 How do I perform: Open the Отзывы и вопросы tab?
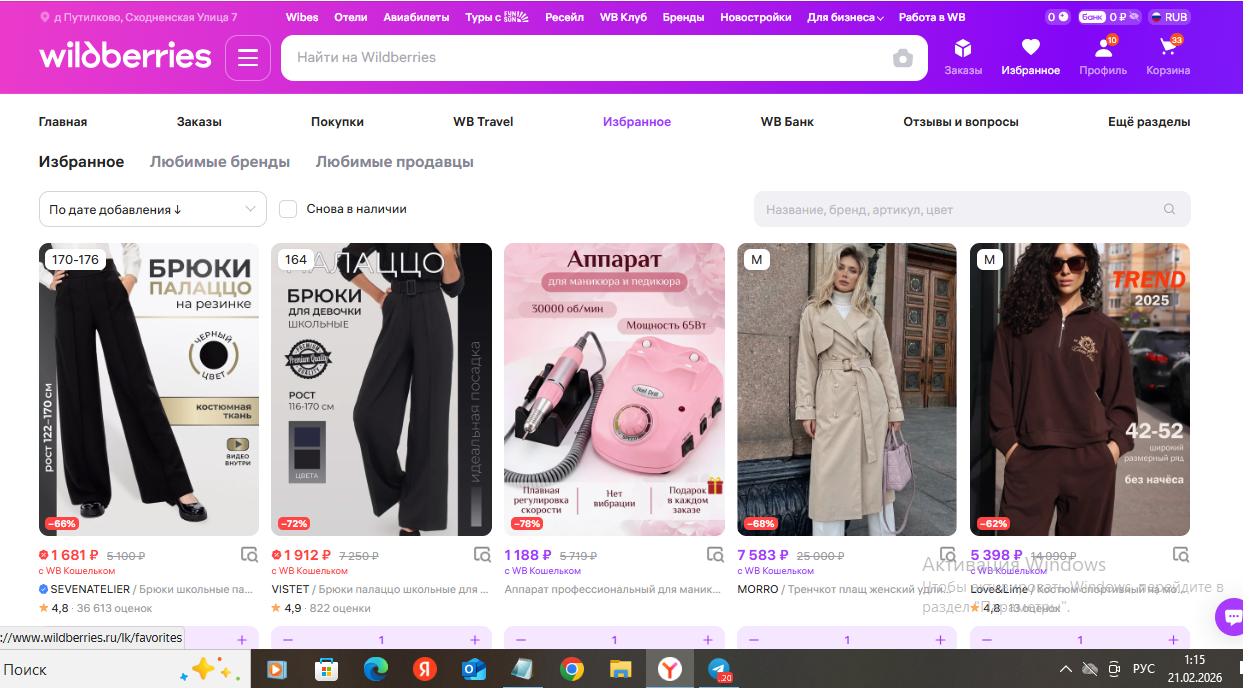tap(961, 122)
